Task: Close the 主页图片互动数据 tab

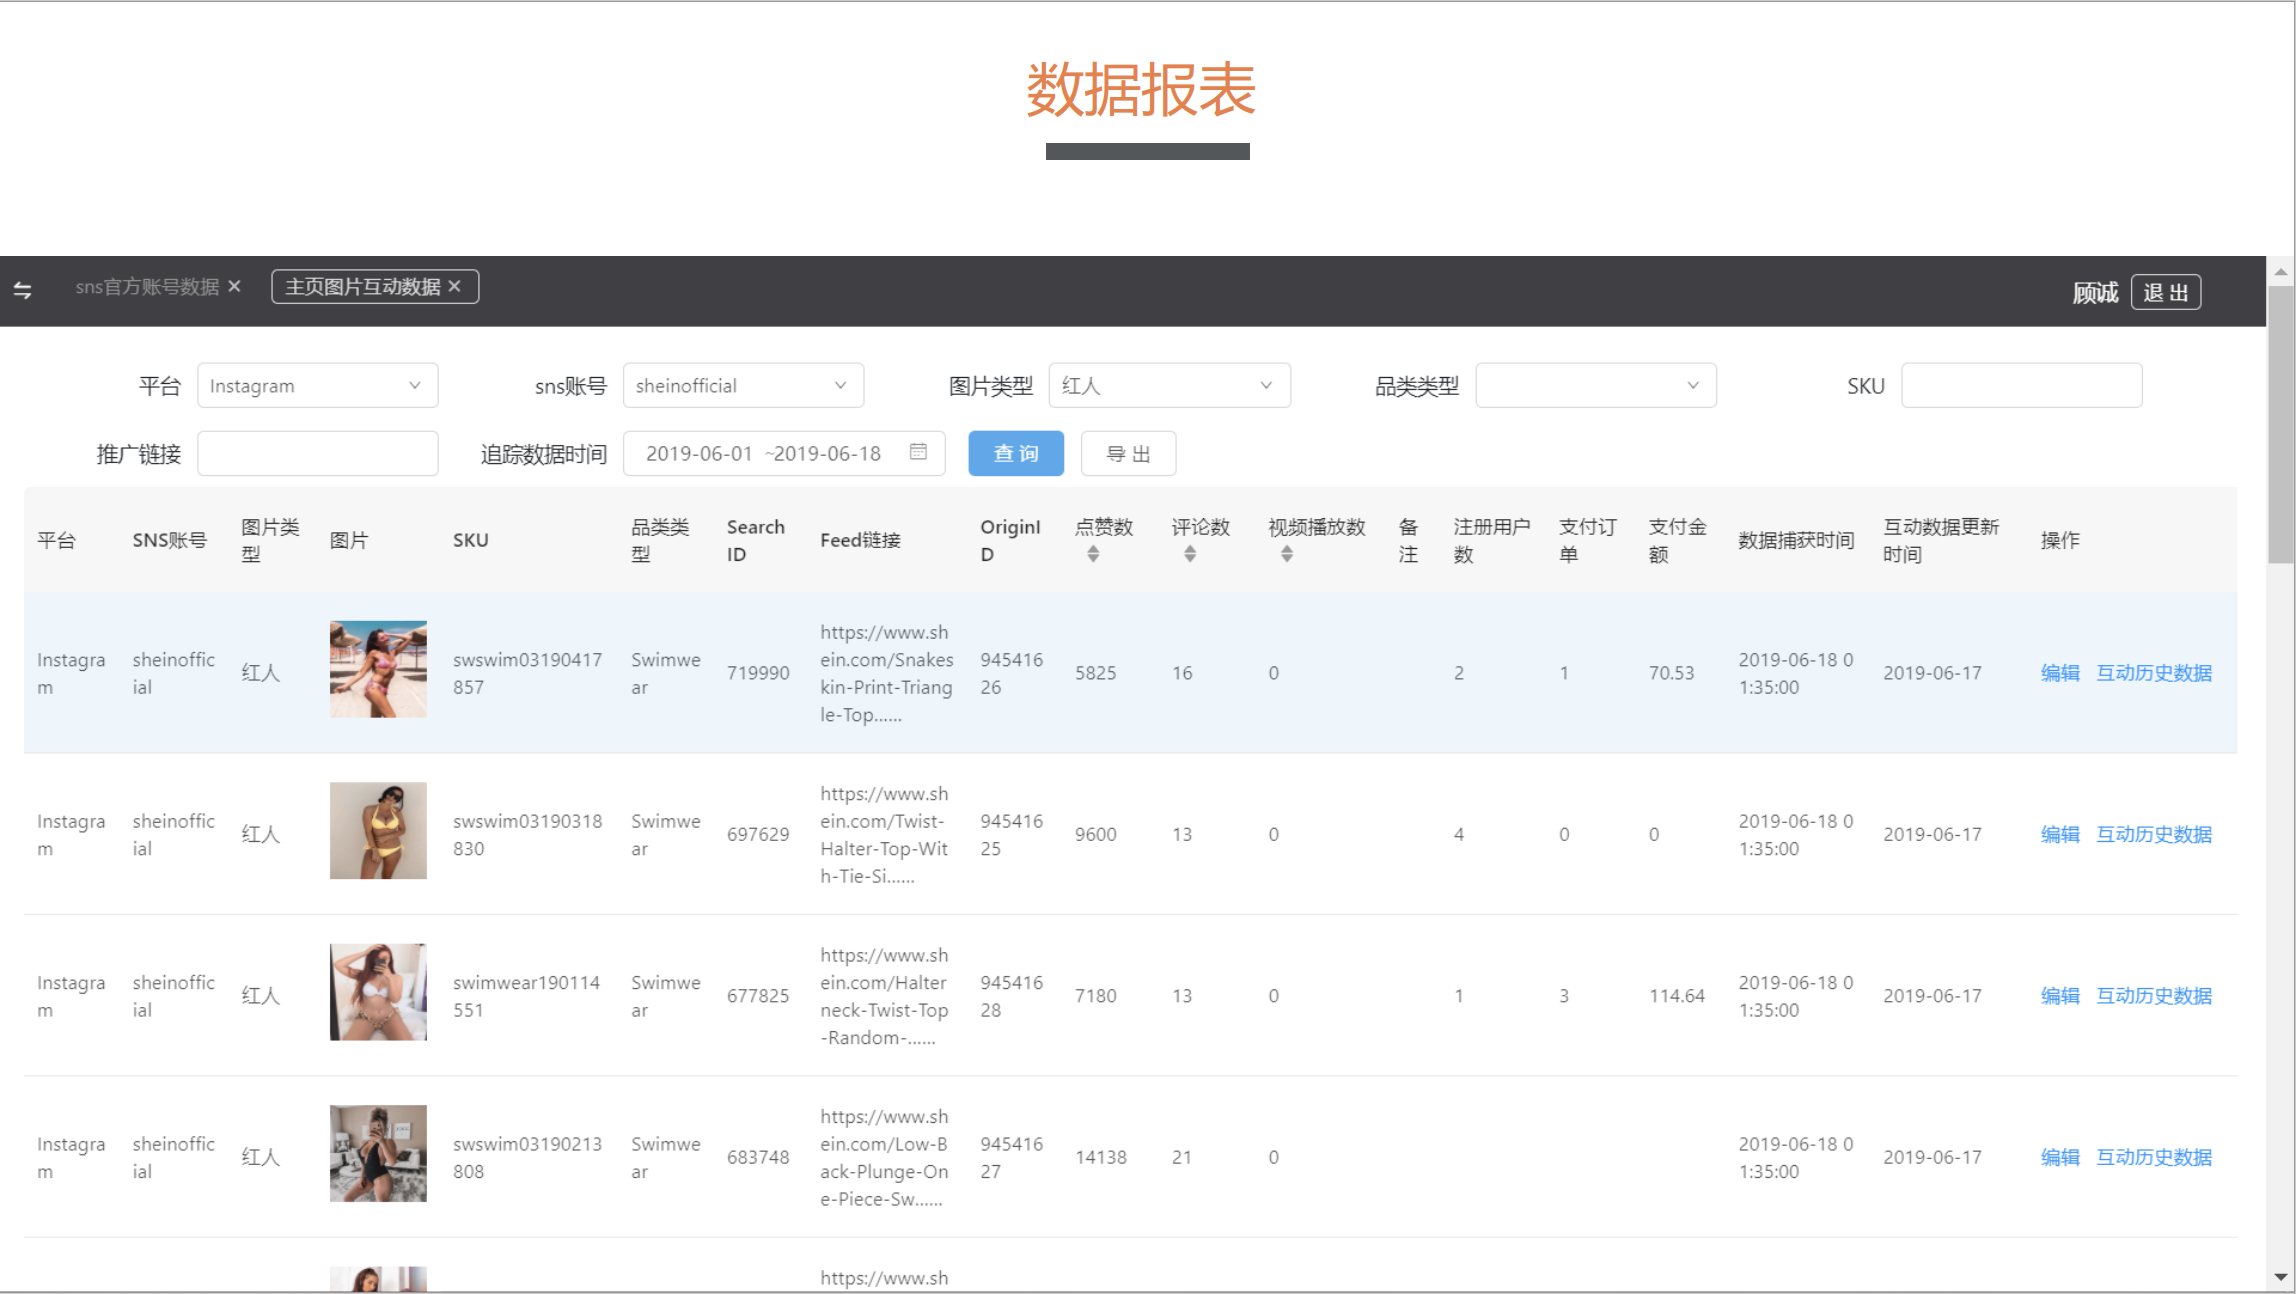Action: tap(455, 286)
